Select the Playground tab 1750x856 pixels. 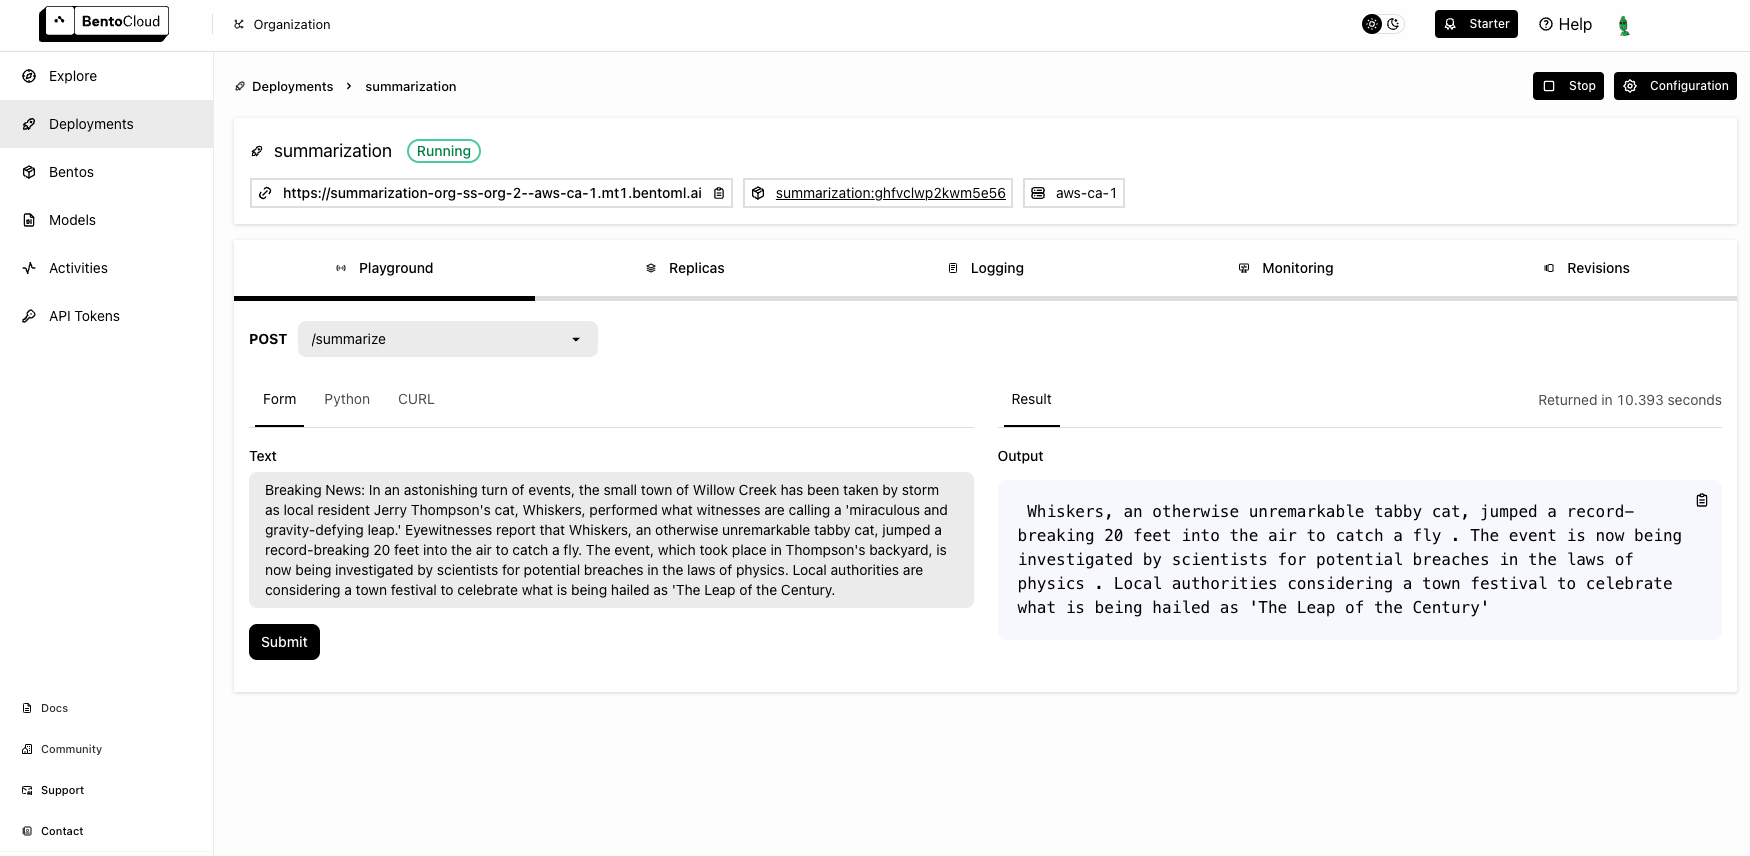[384, 268]
